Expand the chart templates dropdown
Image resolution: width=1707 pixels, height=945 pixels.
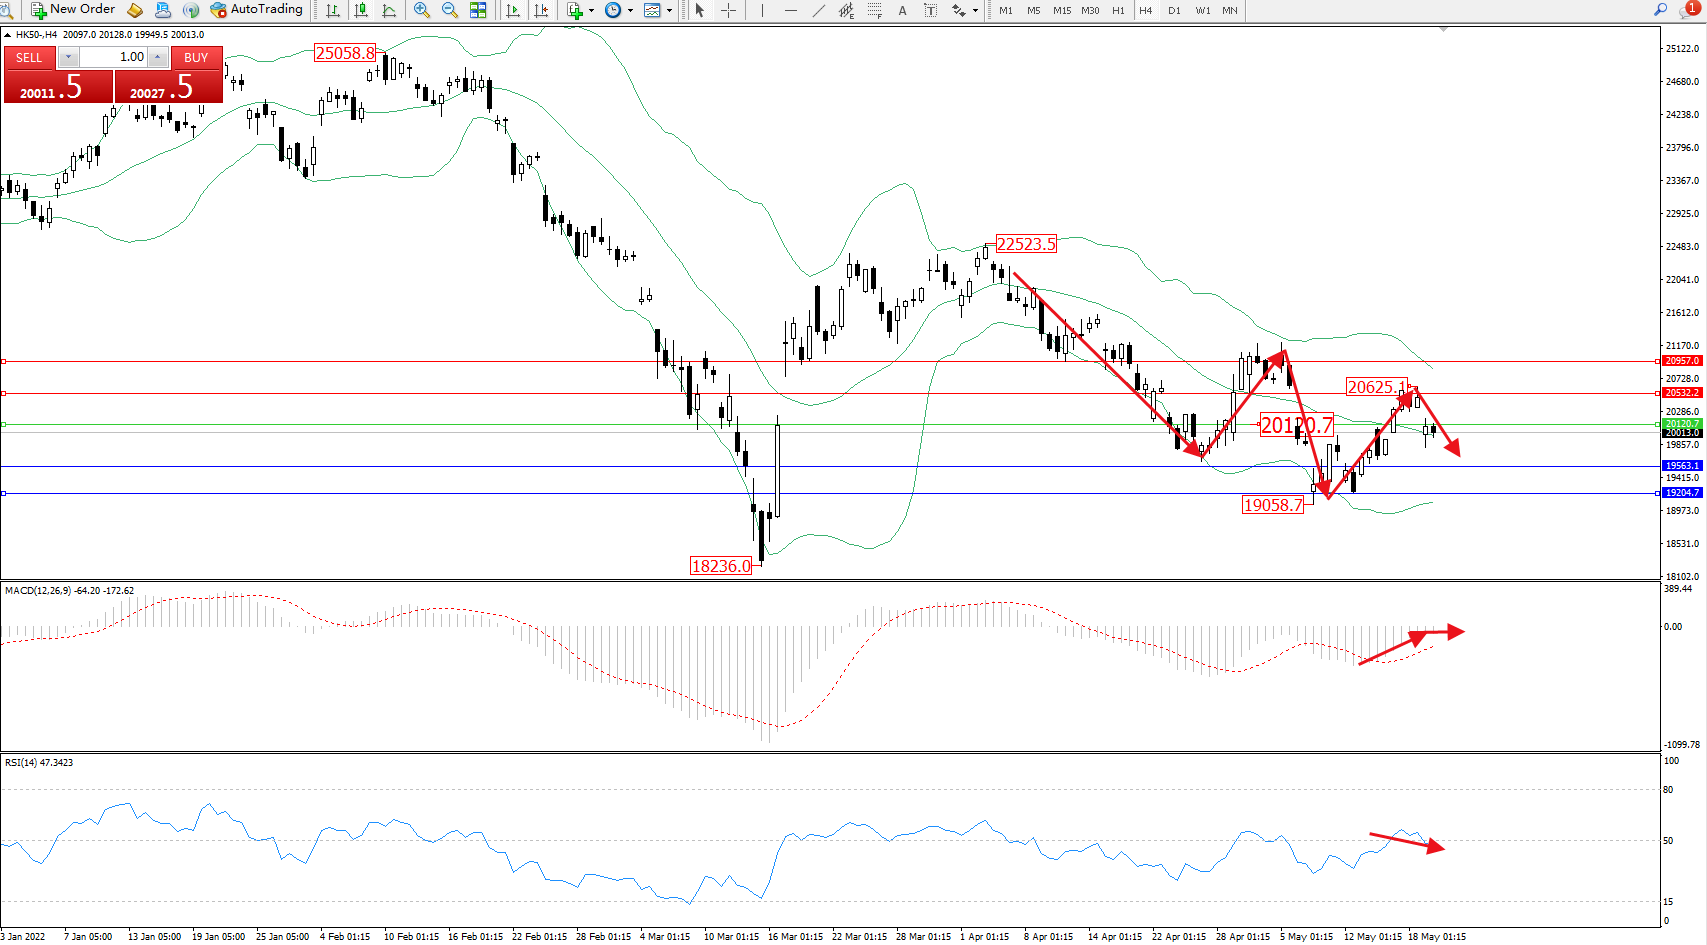pyautogui.click(x=670, y=10)
